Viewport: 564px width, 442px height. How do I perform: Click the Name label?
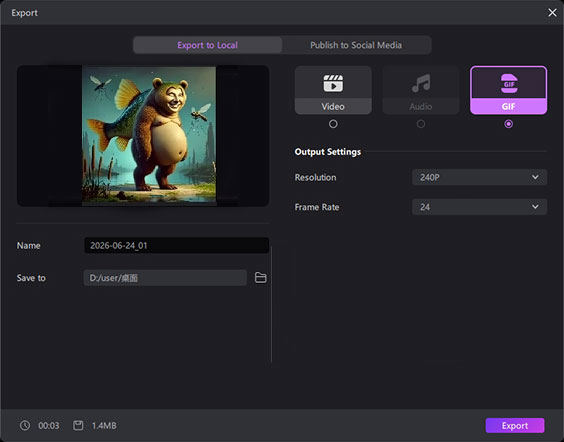pos(28,246)
